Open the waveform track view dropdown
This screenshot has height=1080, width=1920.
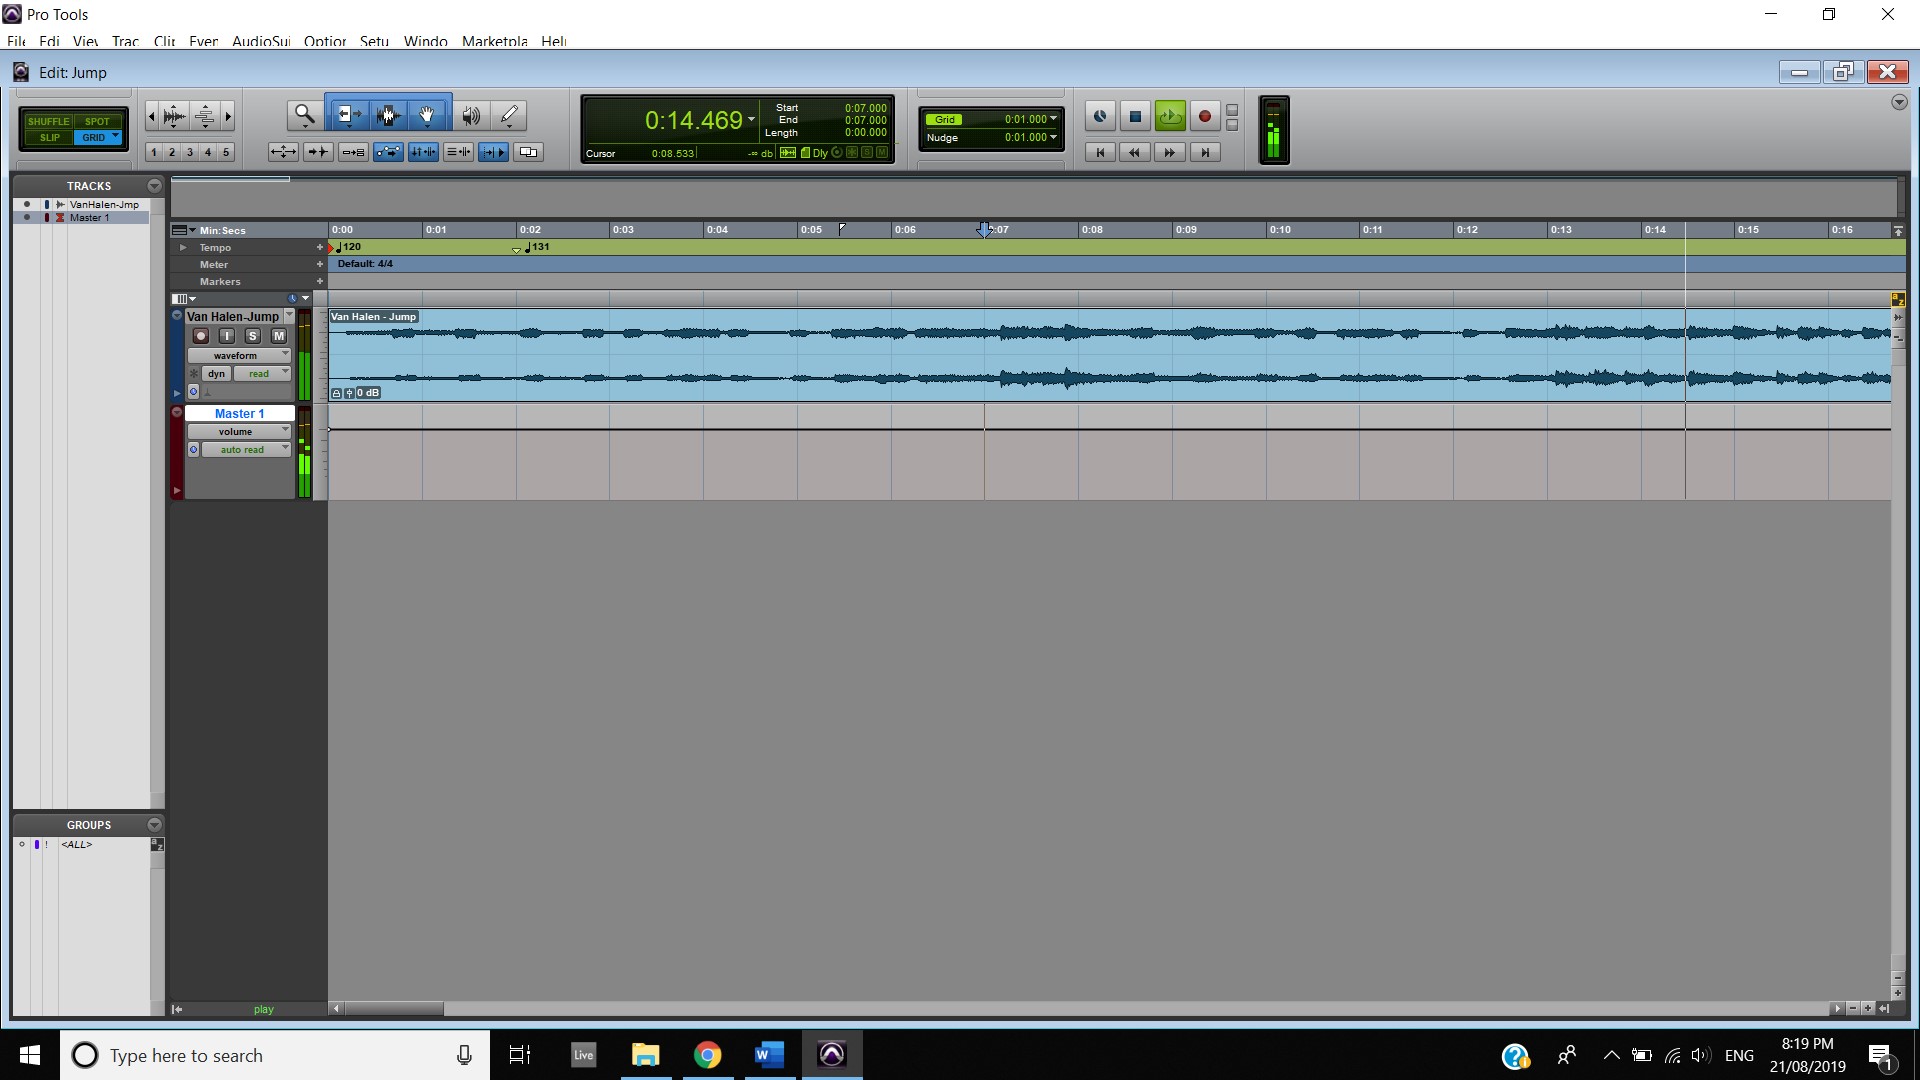238,355
